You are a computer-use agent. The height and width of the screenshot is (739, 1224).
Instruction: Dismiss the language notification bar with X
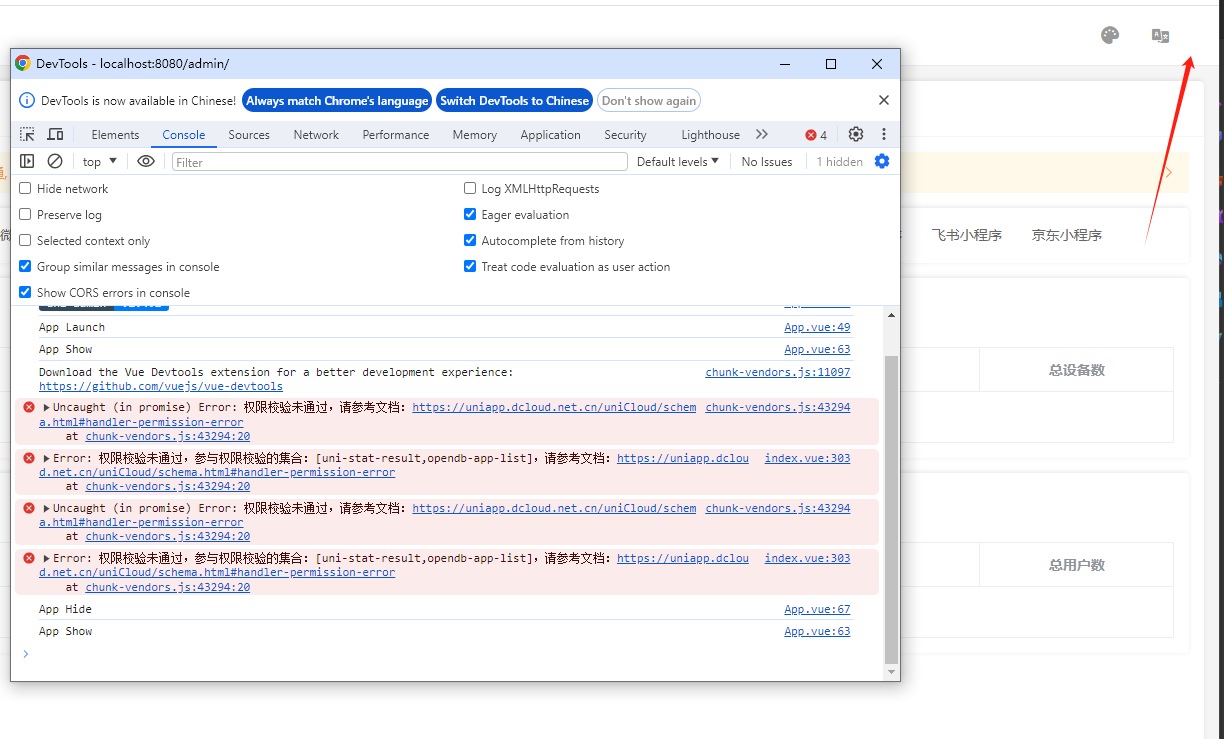pos(884,100)
